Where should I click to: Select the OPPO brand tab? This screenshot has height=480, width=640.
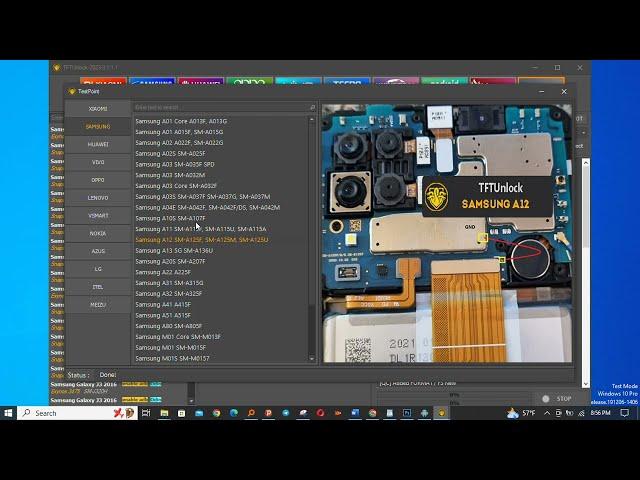point(98,180)
